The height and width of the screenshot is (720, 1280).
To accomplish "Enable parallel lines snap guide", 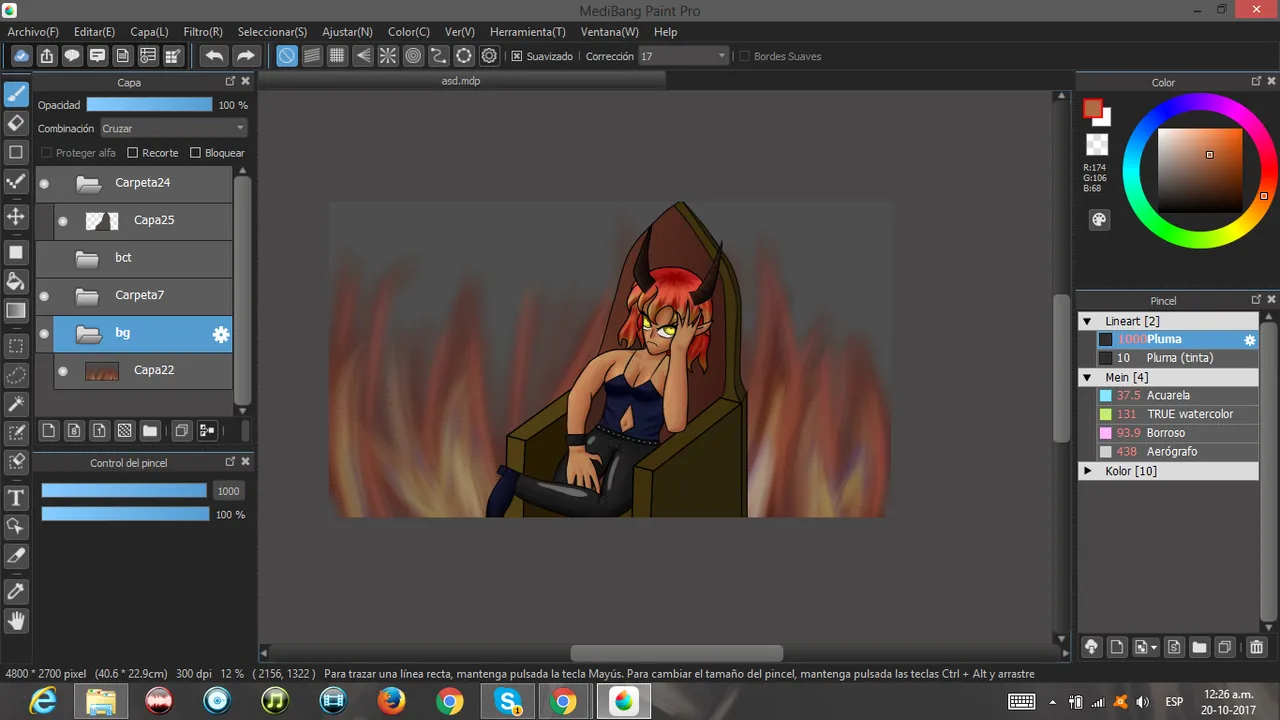I will pyautogui.click(x=312, y=56).
